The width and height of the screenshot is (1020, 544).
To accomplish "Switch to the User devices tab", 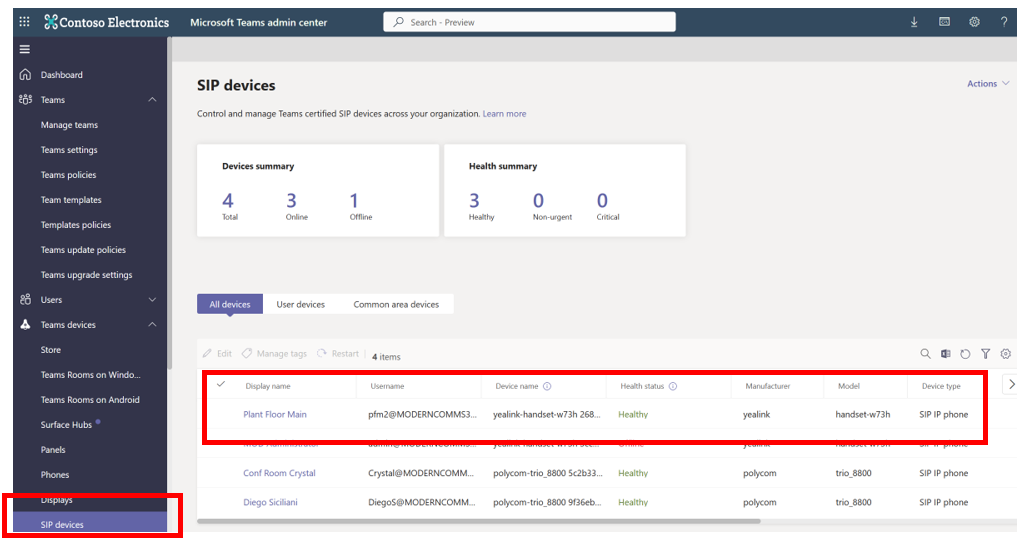I will coord(301,304).
